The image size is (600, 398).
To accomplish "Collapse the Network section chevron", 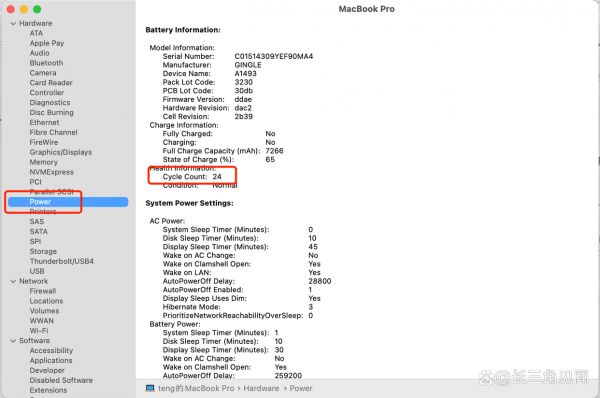I will 13,281.
